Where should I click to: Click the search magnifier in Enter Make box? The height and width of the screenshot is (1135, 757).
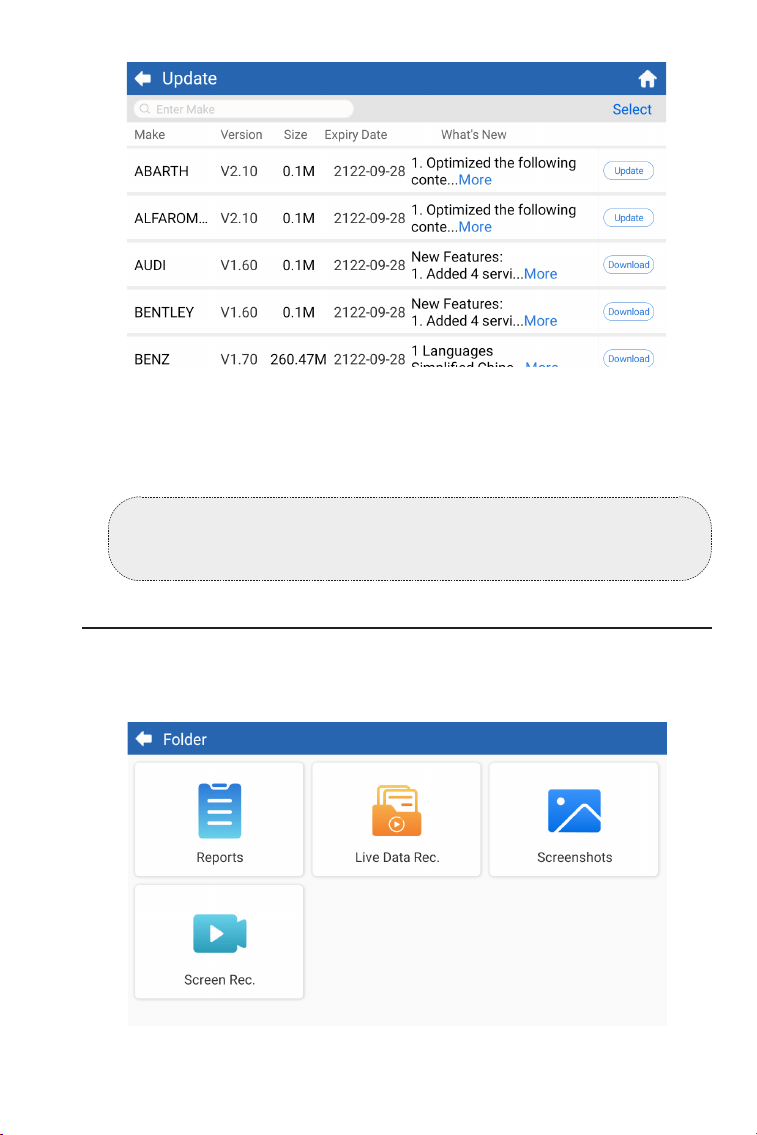[145, 109]
